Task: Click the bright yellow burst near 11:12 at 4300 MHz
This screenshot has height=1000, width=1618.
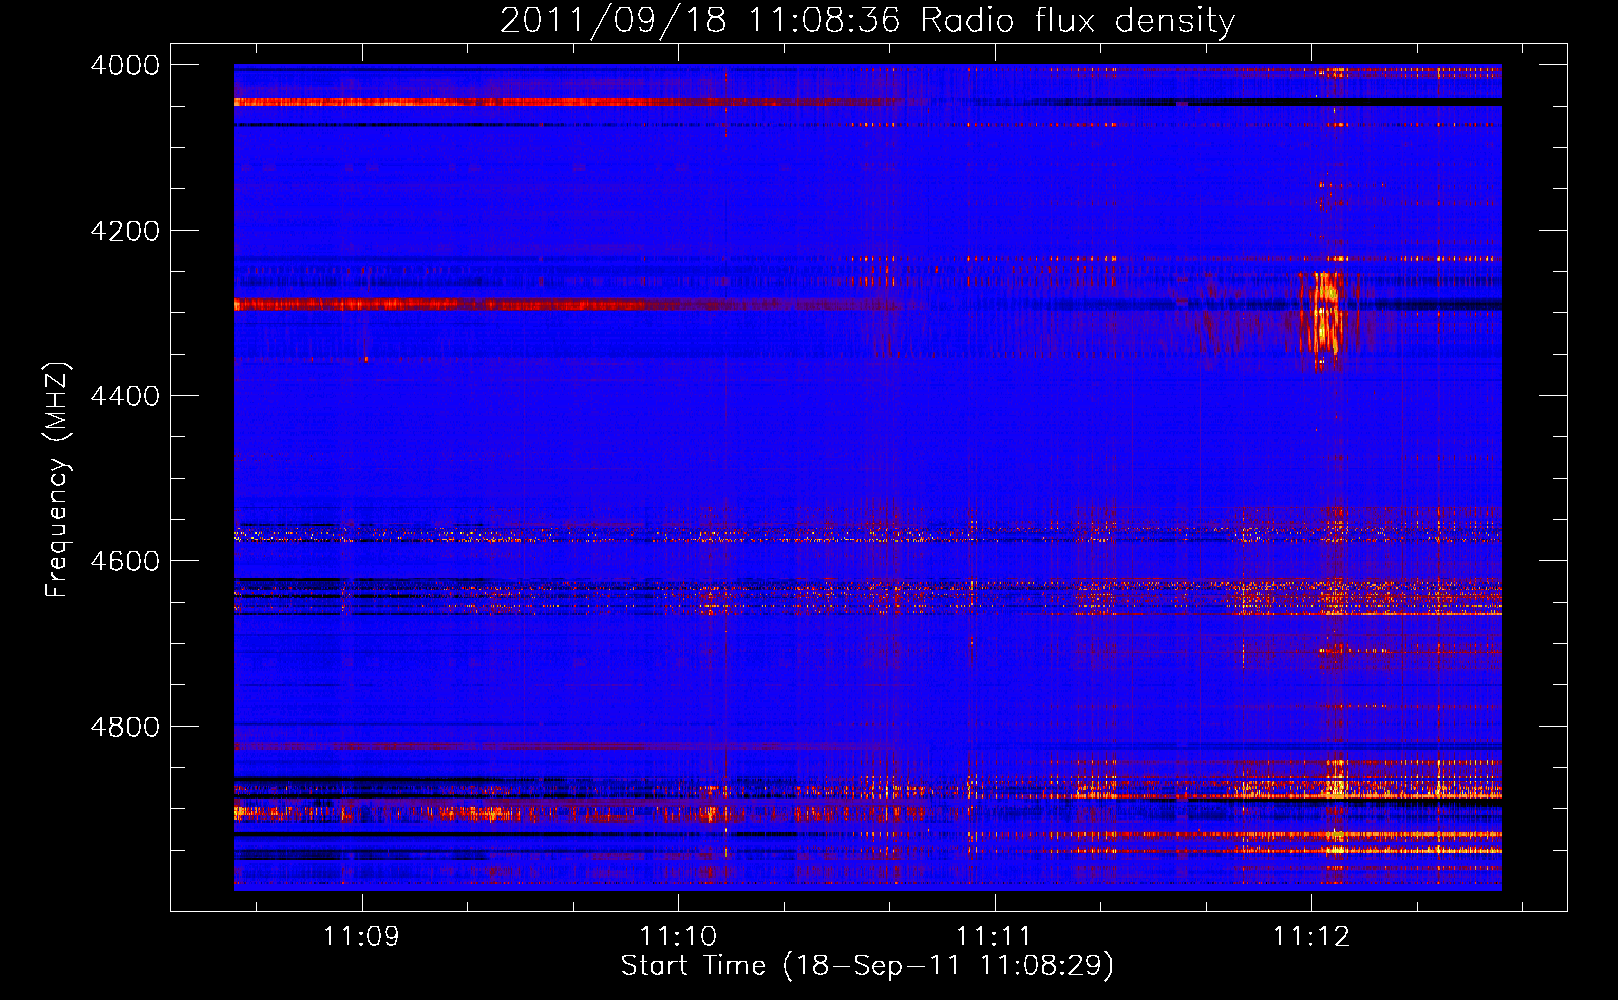Action: 1324,315
